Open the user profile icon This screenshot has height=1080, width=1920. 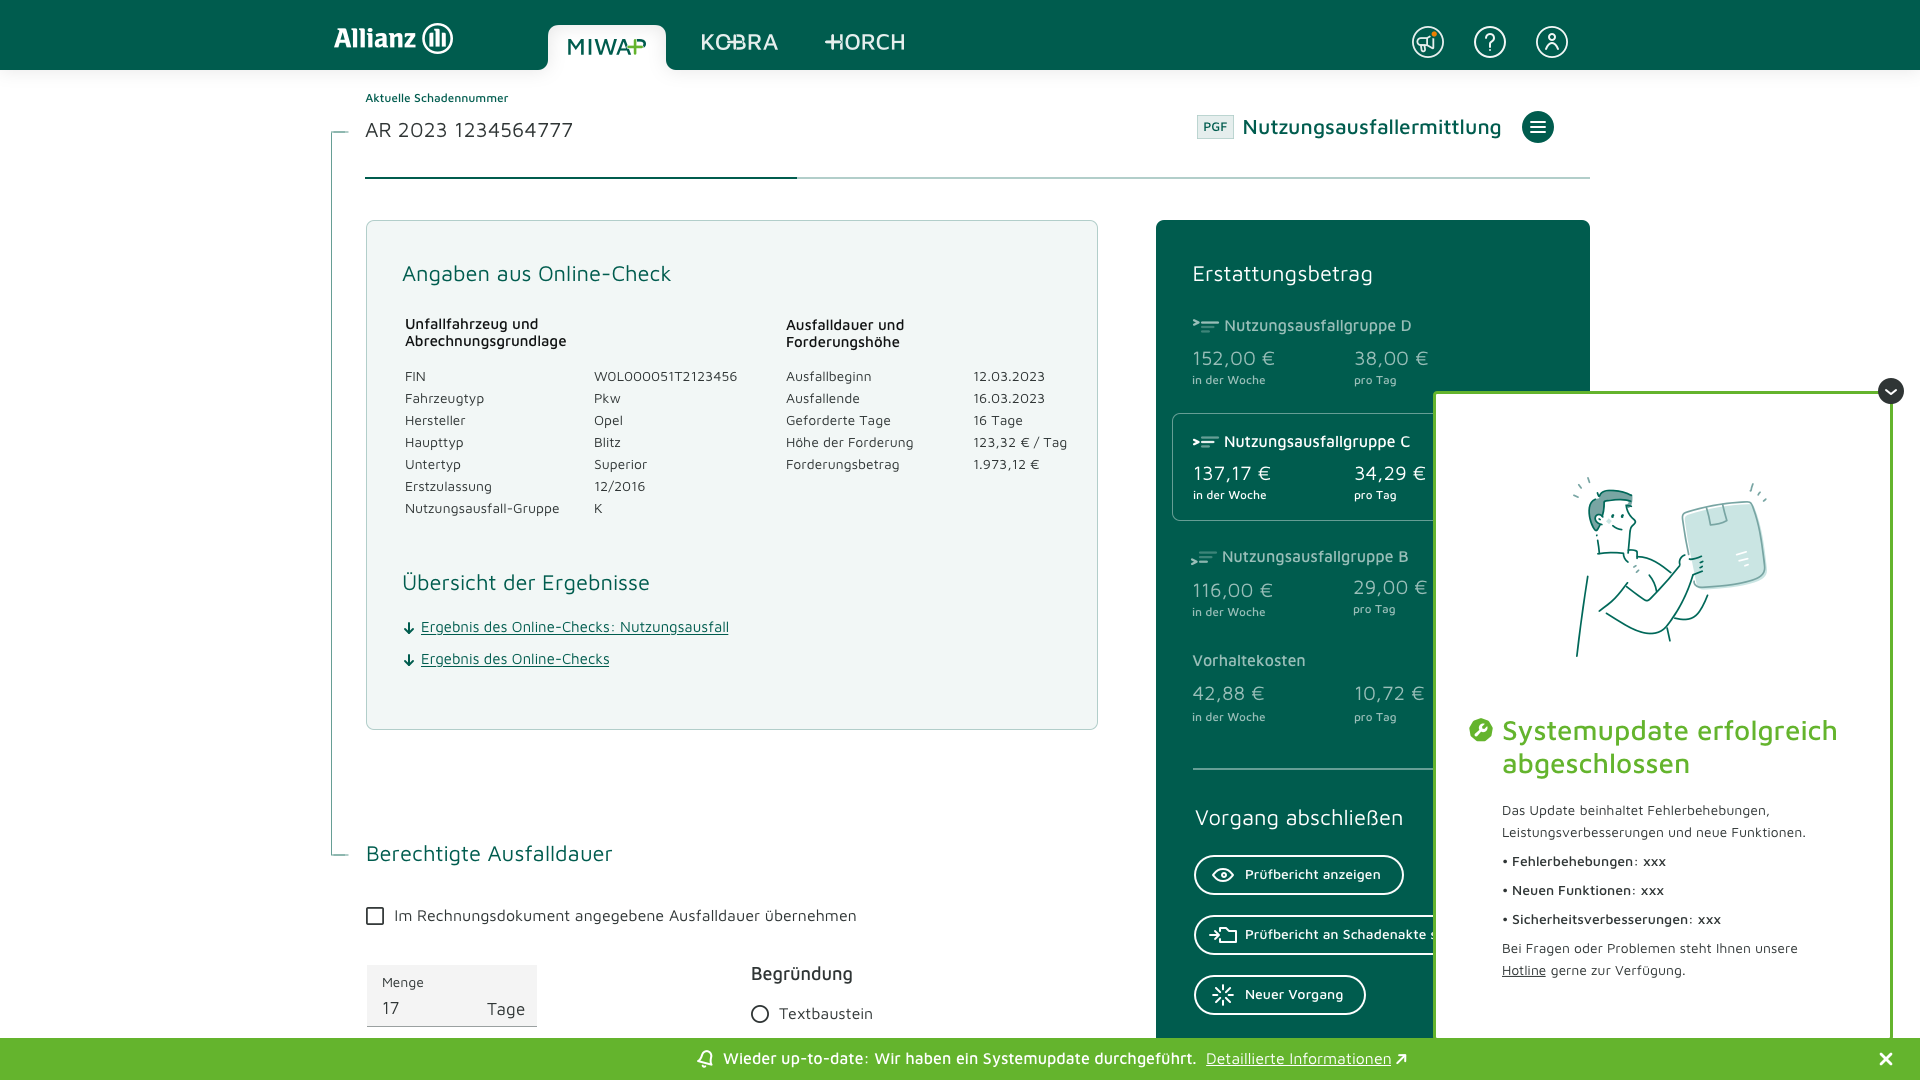point(1551,42)
